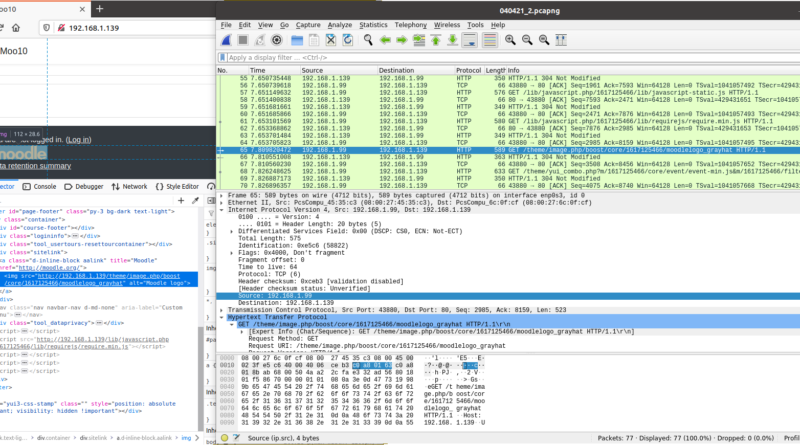The width and height of the screenshot is (800, 445).
Task: Switch to DevTools Debugger tab
Action: point(84,187)
